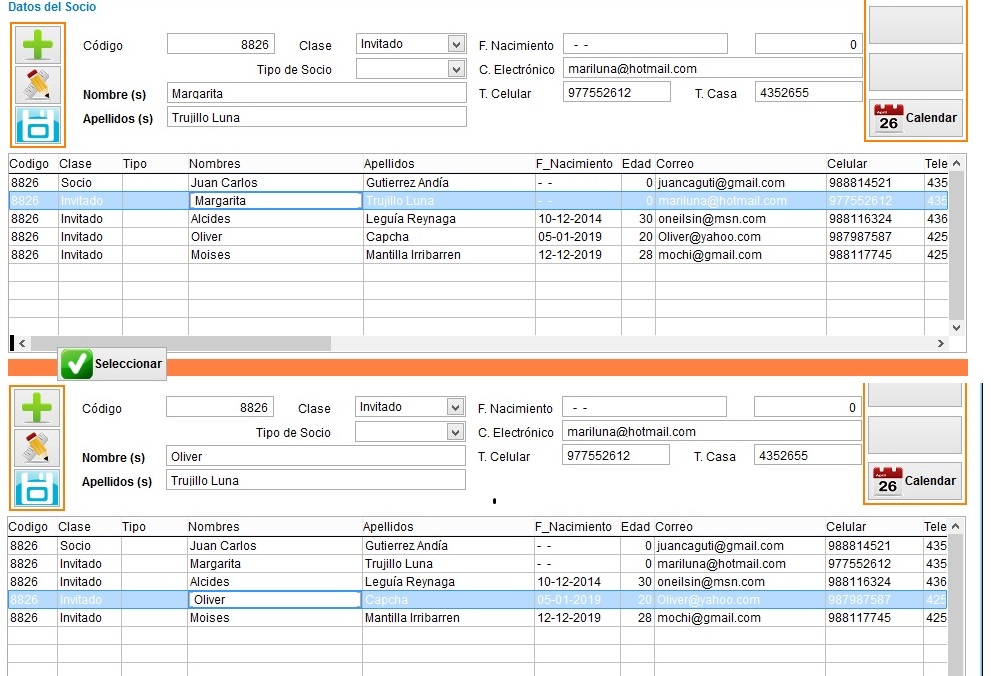Click the green plus add icon in lower form

tap(37, 407)
